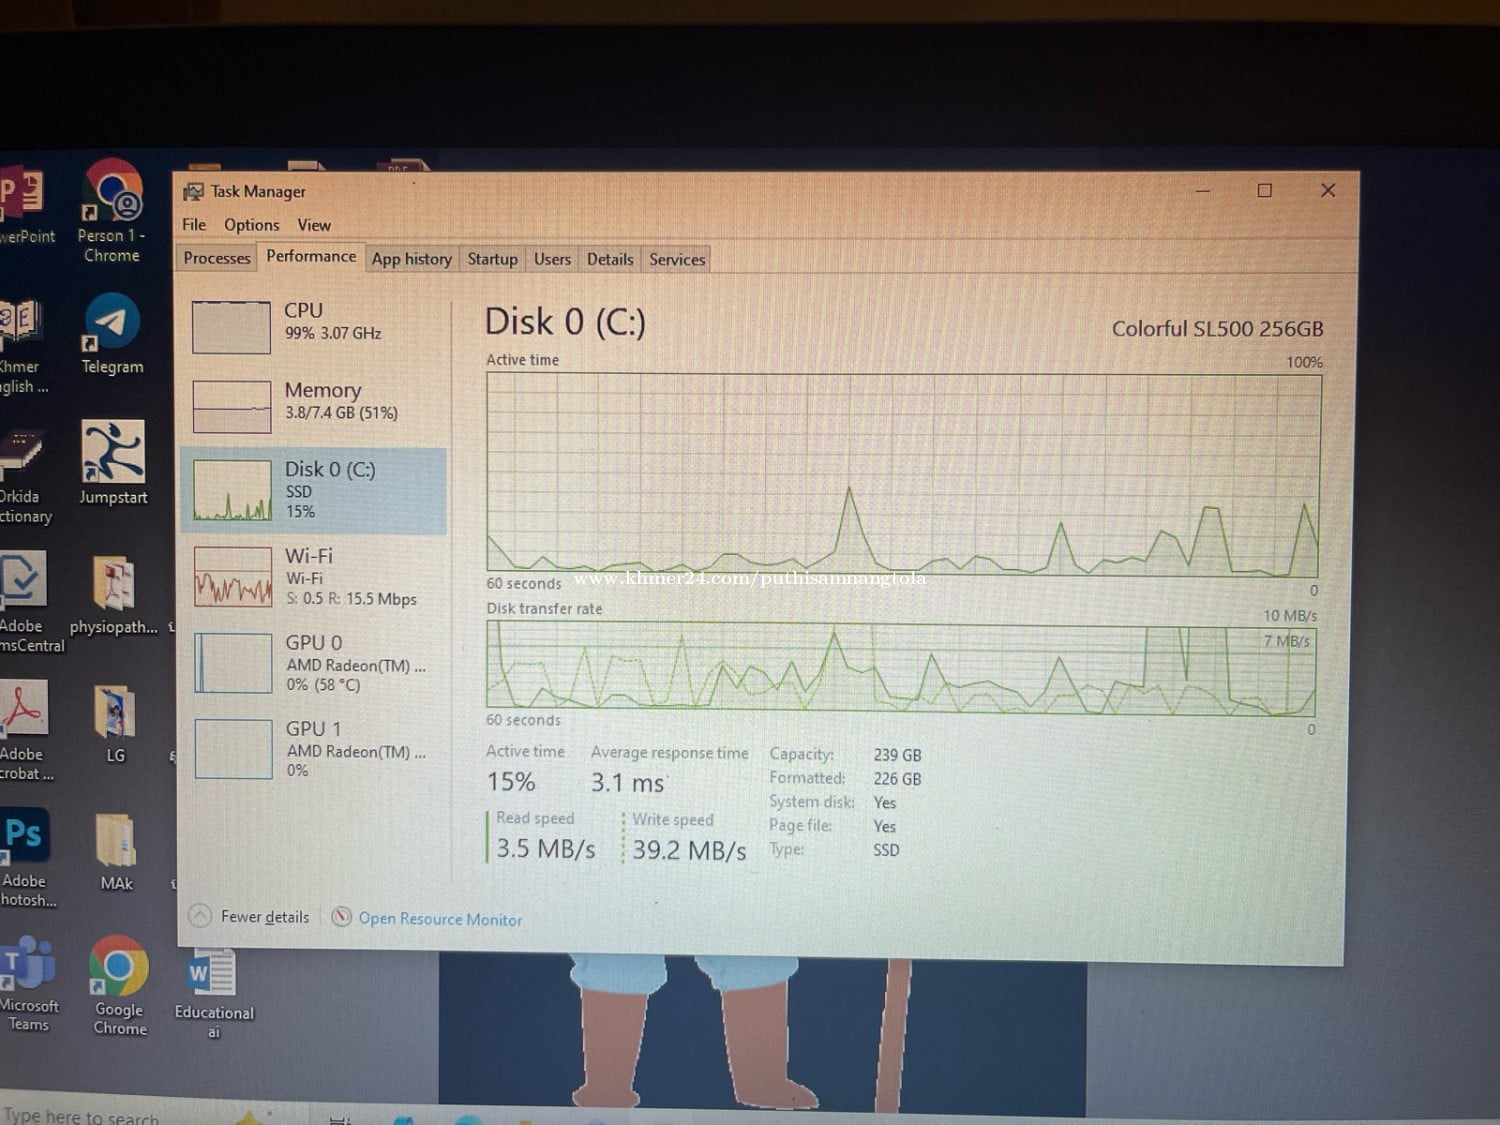This screenshot has width=1500, height=1125.
Task: Open the Options menu
Action: click(251, 225)
